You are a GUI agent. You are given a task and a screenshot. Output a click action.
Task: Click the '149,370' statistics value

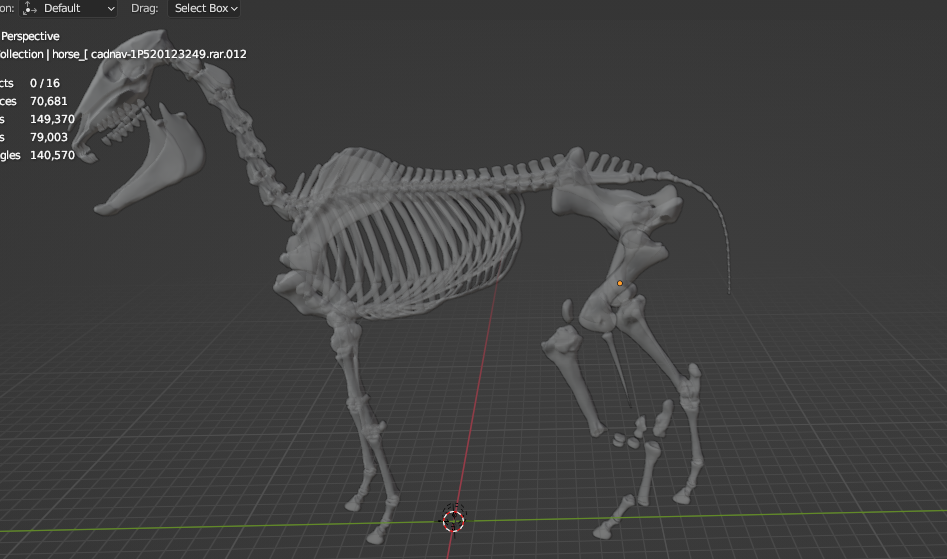[x=53, y=120]
